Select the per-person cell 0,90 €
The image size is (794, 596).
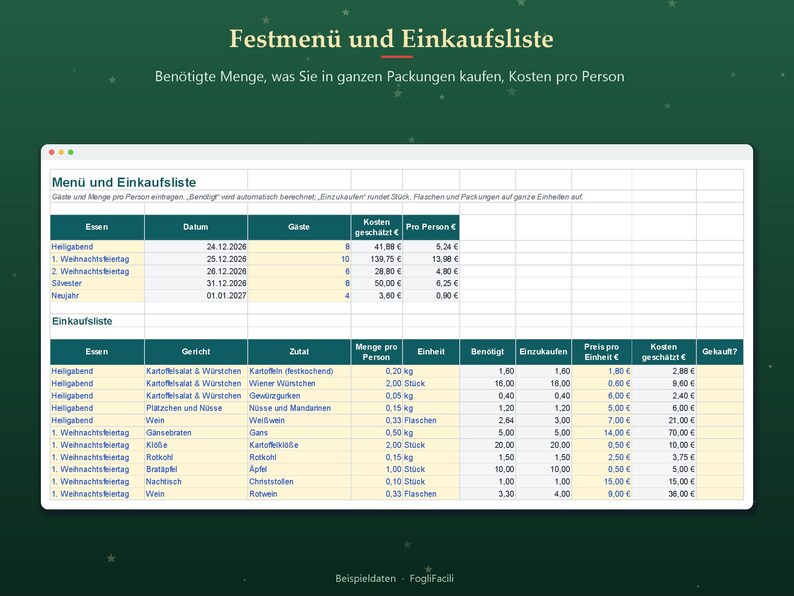coord(431,296)
